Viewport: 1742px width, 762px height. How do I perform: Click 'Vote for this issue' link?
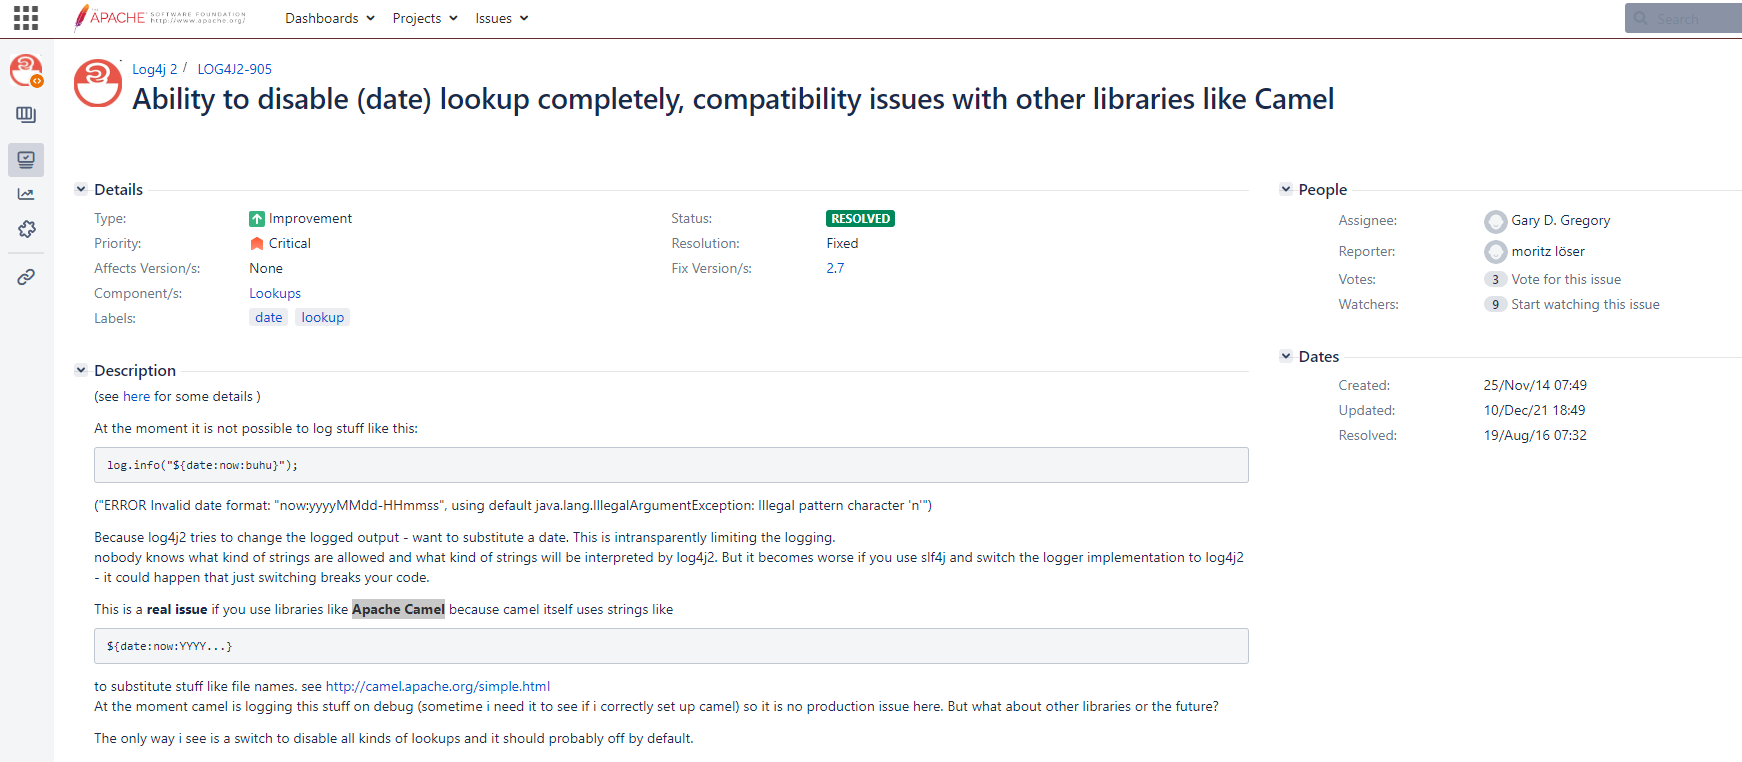pyautogui.click(x=1566, y=279)
